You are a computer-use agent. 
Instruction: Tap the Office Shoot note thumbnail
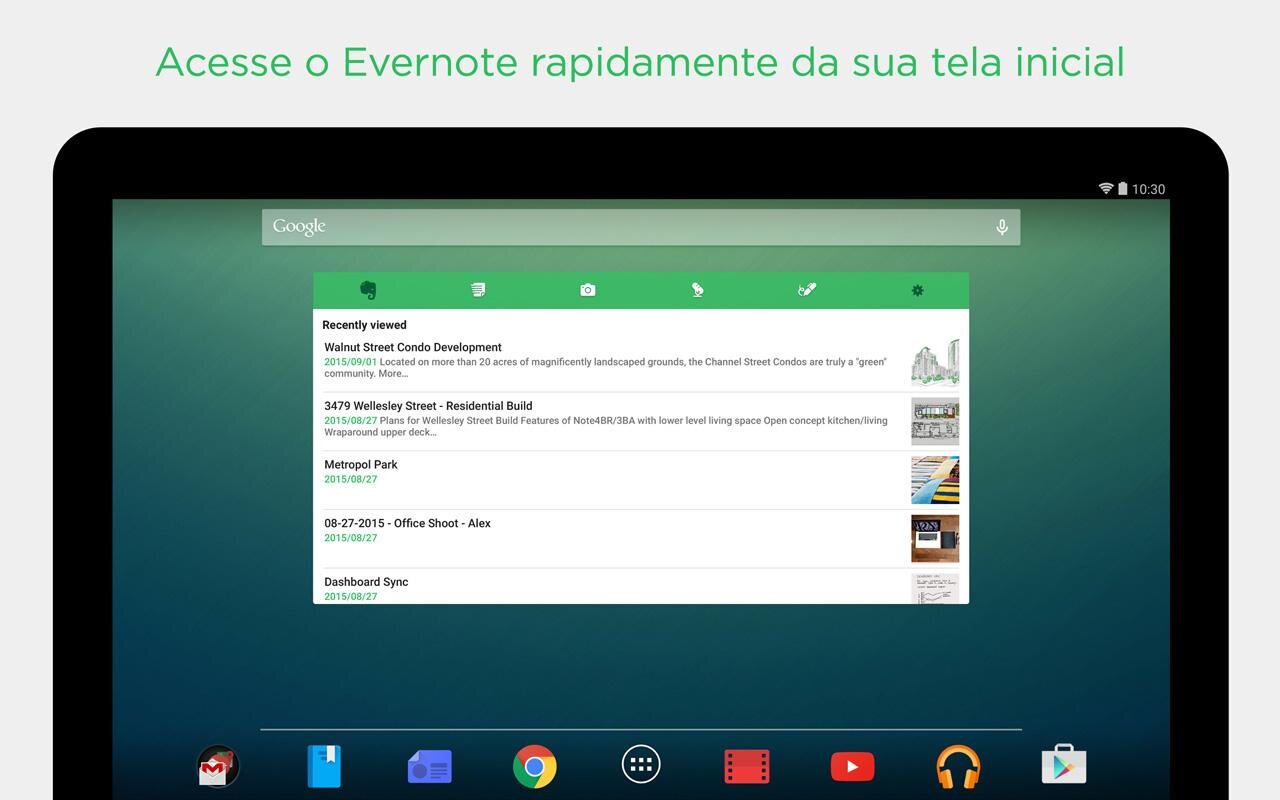(x=935, y=539)
